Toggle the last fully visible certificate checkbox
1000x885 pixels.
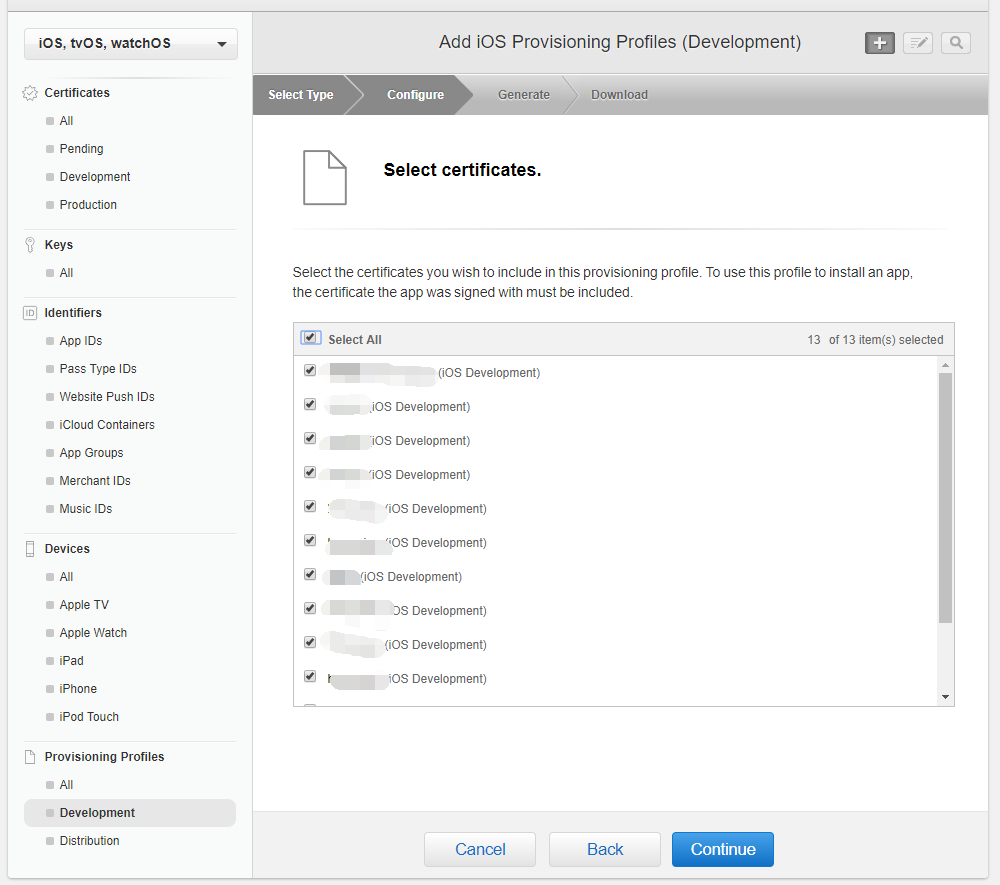tap(310, 677)
